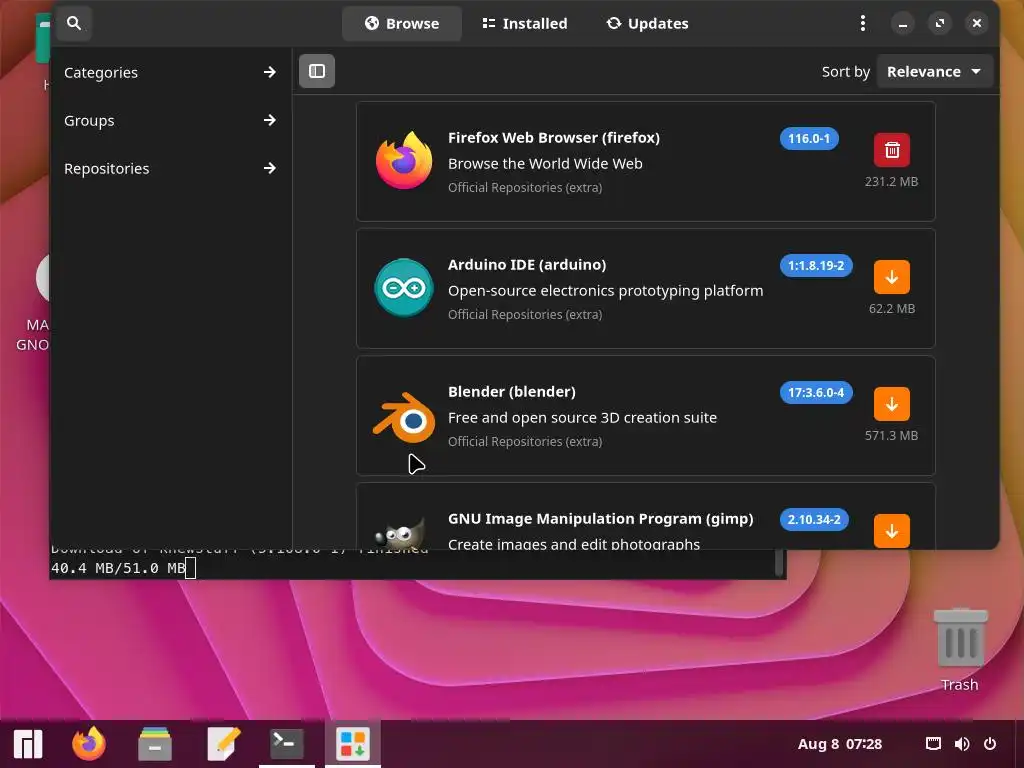Click the Firefox application icon in list

pyautogui.click(x=404, y=161)
